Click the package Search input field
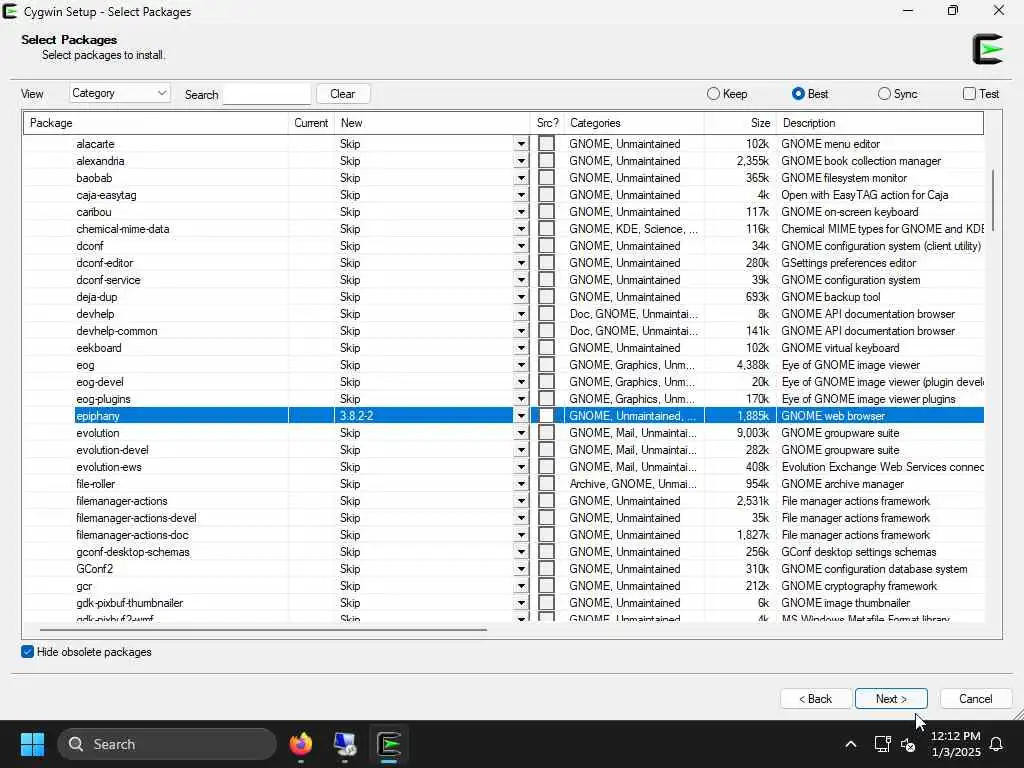This screenshot has height=768, width=1024. pos(266,94)
